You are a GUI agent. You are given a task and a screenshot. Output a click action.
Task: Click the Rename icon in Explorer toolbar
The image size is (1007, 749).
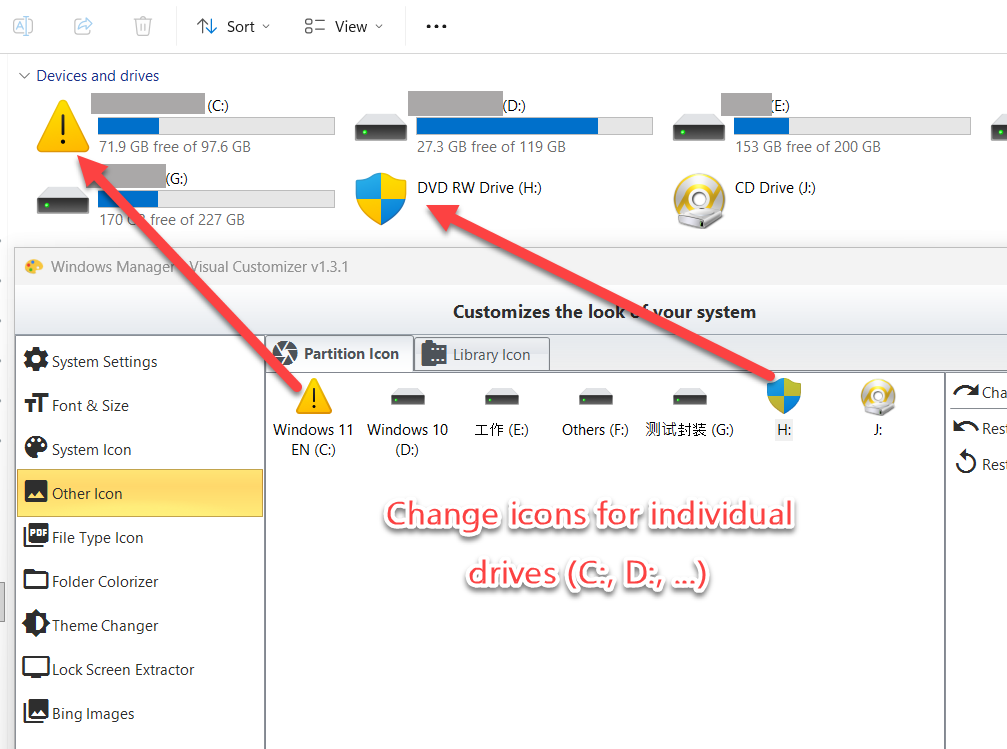pos(23,26)
